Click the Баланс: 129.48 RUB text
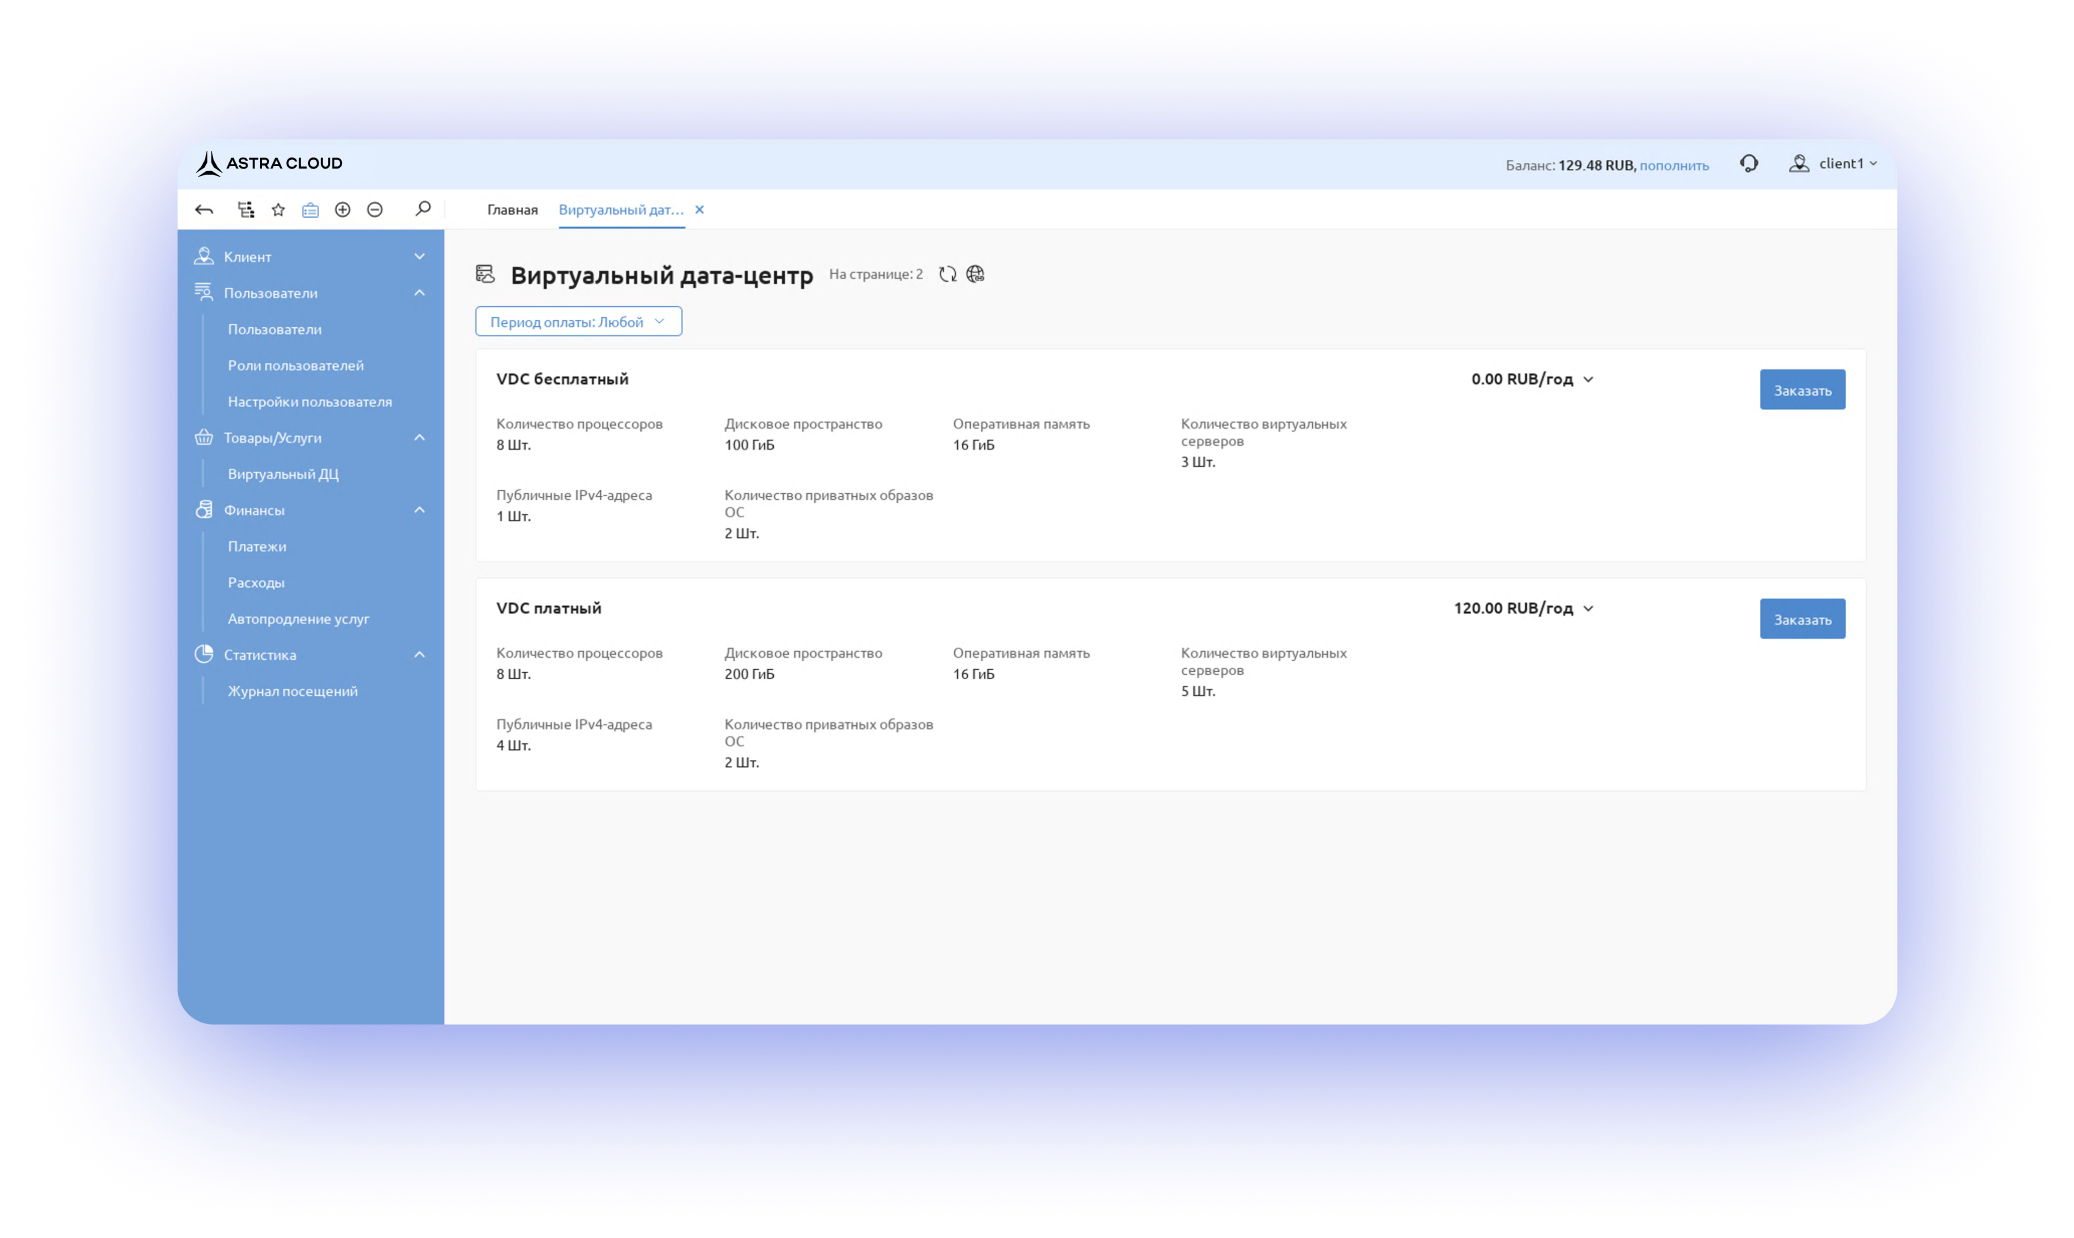 point(1570,165)
